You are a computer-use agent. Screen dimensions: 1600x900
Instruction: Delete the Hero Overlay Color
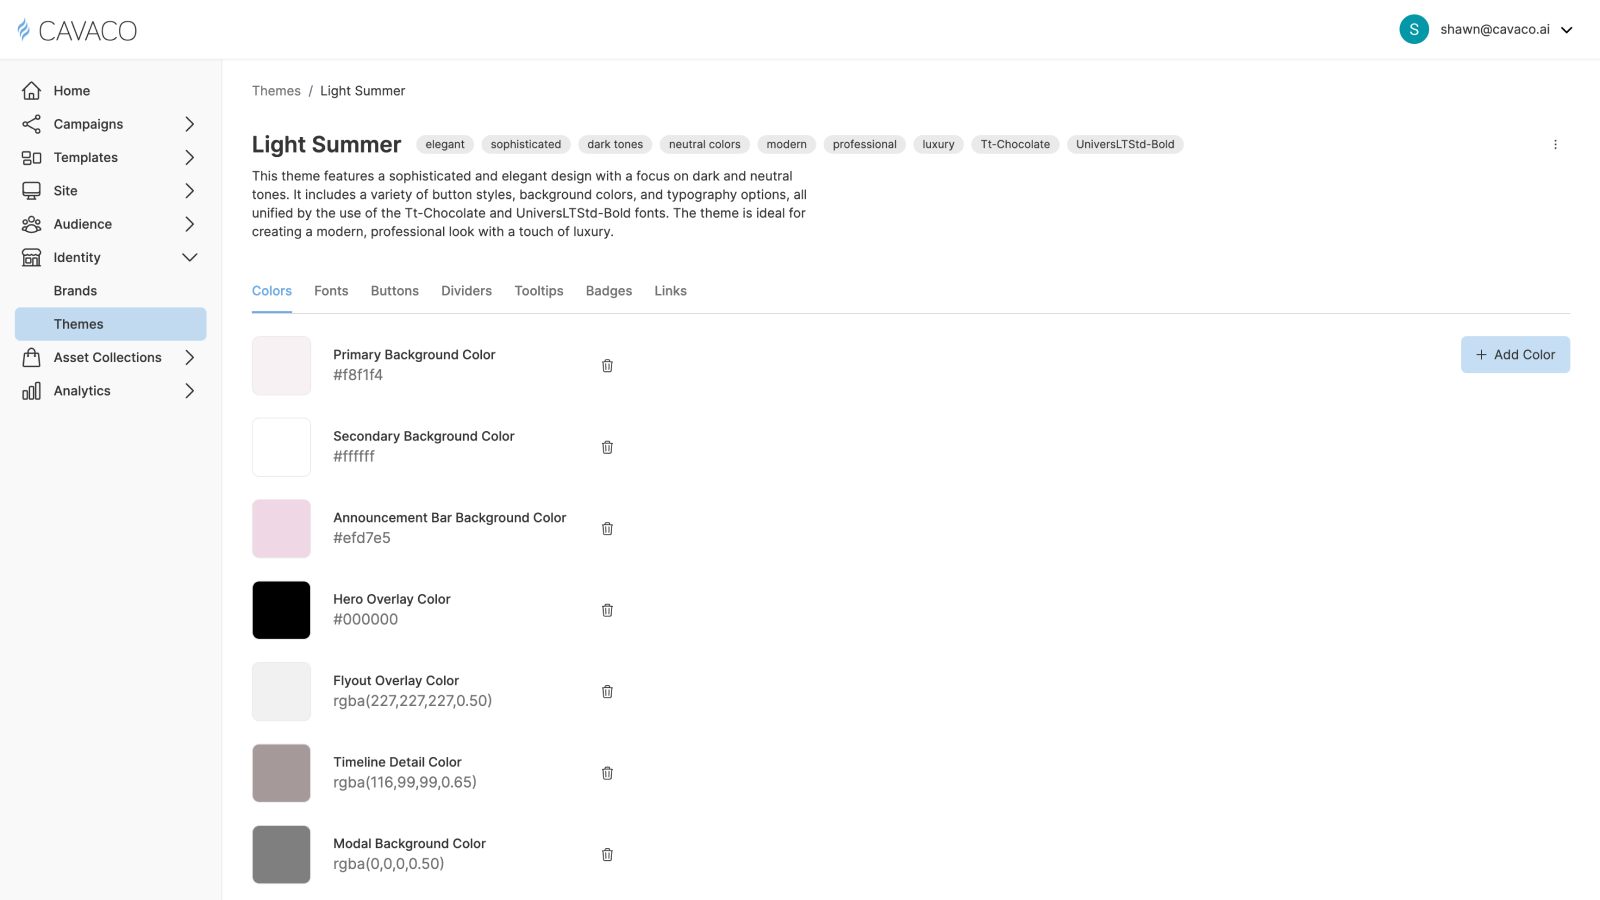[607, 610]
